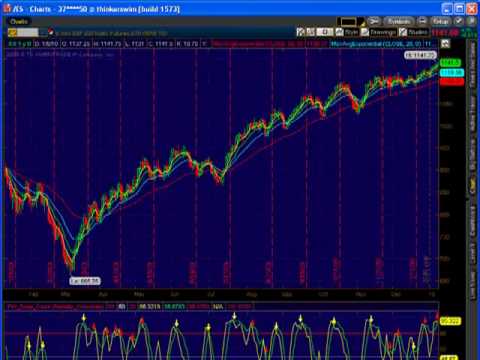Click the Lo: 665.75 low price bubble
The width and height of the screenshot is (480, 360).
[x=85, y=281]
